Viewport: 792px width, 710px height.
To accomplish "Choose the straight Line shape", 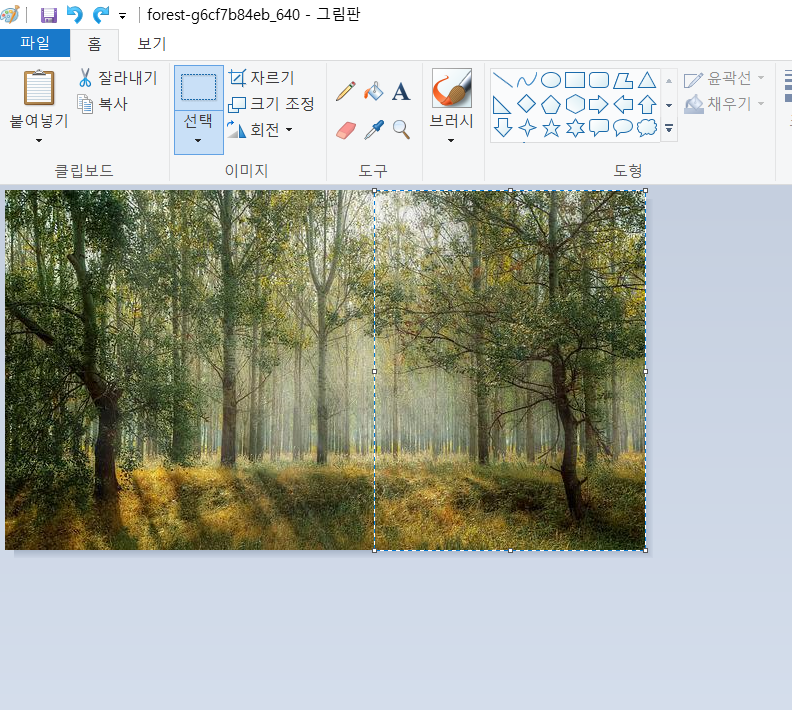I will 502,80.
